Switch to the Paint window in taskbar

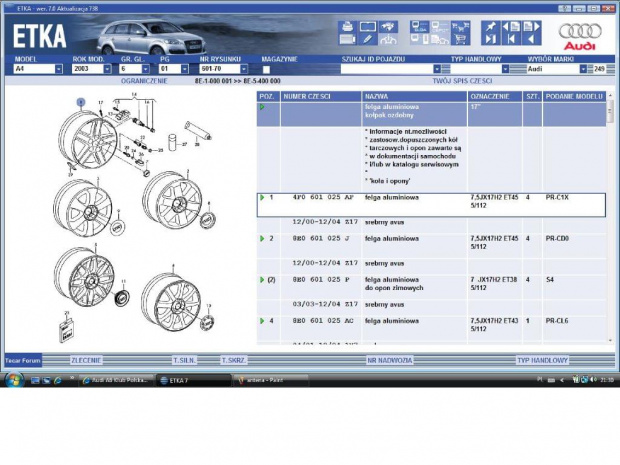coord(270,380)
